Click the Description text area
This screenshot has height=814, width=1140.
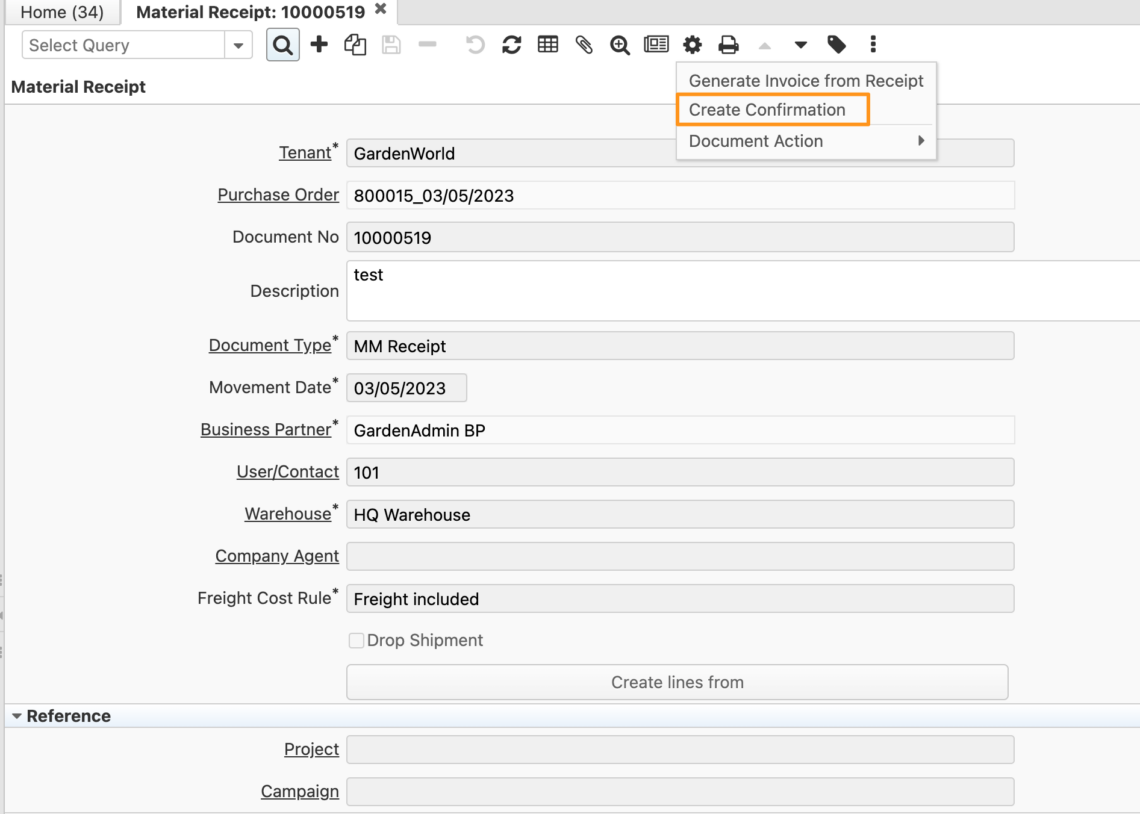(x=680, y=290)
